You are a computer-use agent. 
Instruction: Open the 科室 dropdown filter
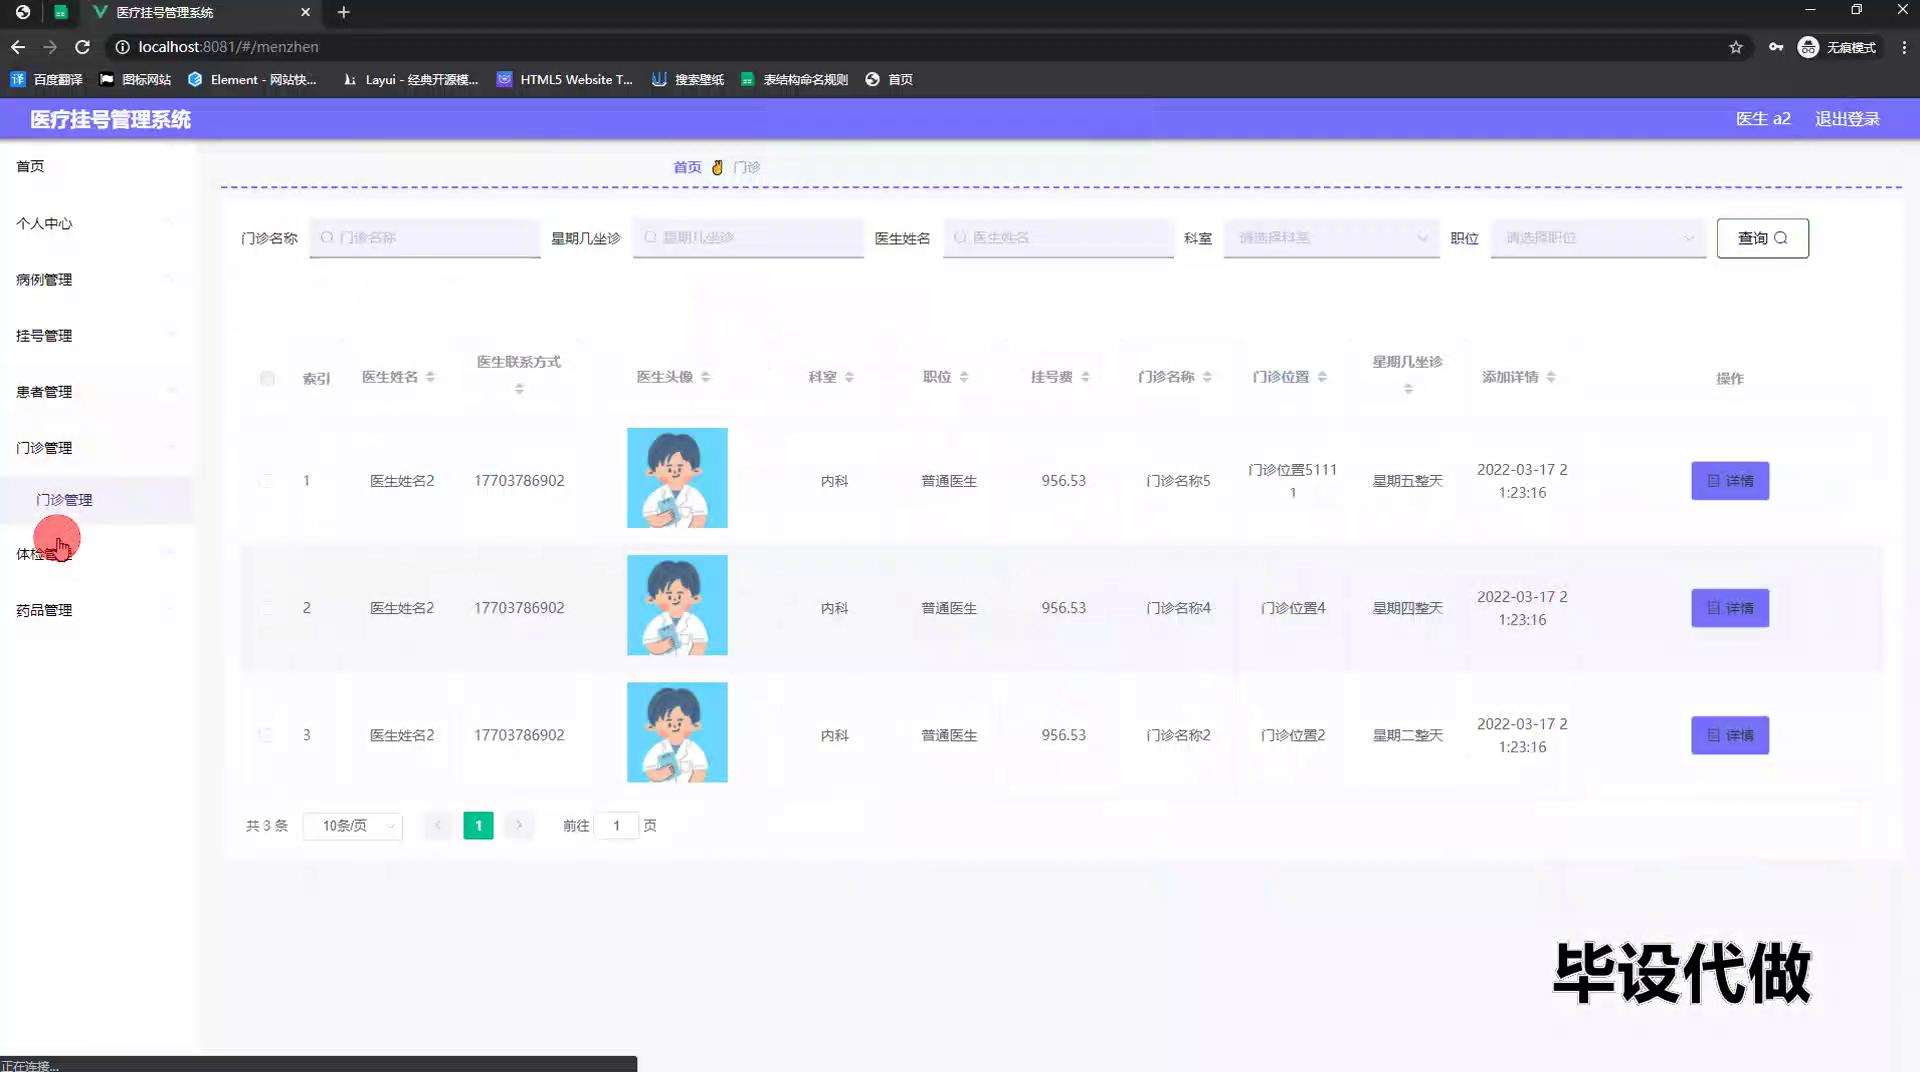1331,238
